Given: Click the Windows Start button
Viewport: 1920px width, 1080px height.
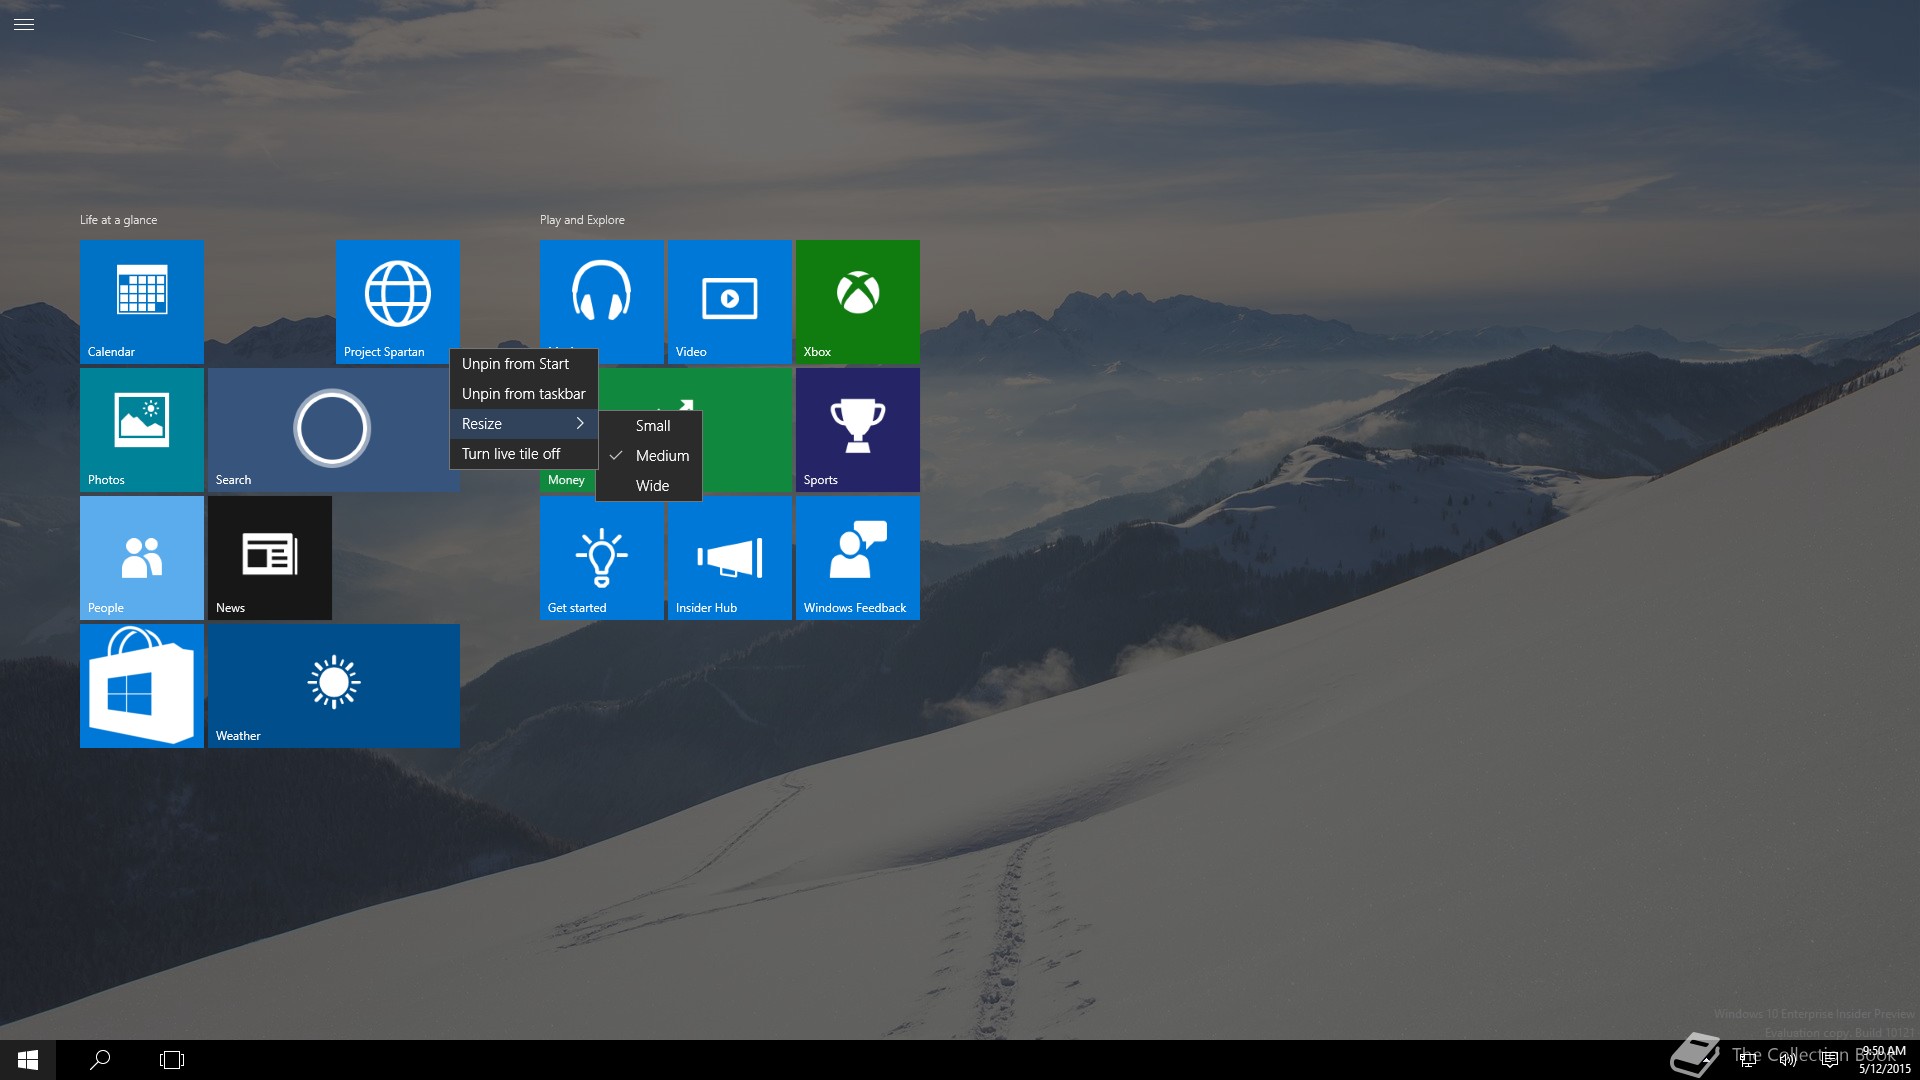Looking at the screenshot, I should click(x=28, y=1060).
